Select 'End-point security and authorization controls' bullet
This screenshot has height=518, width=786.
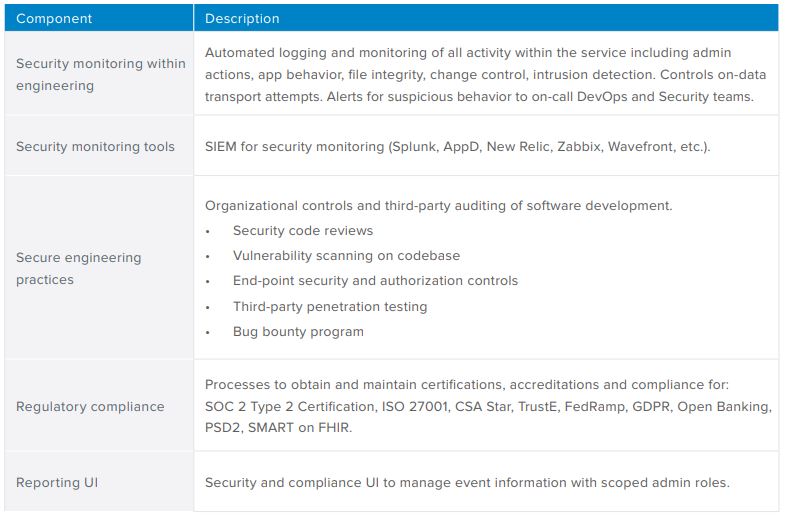(375, 281)
